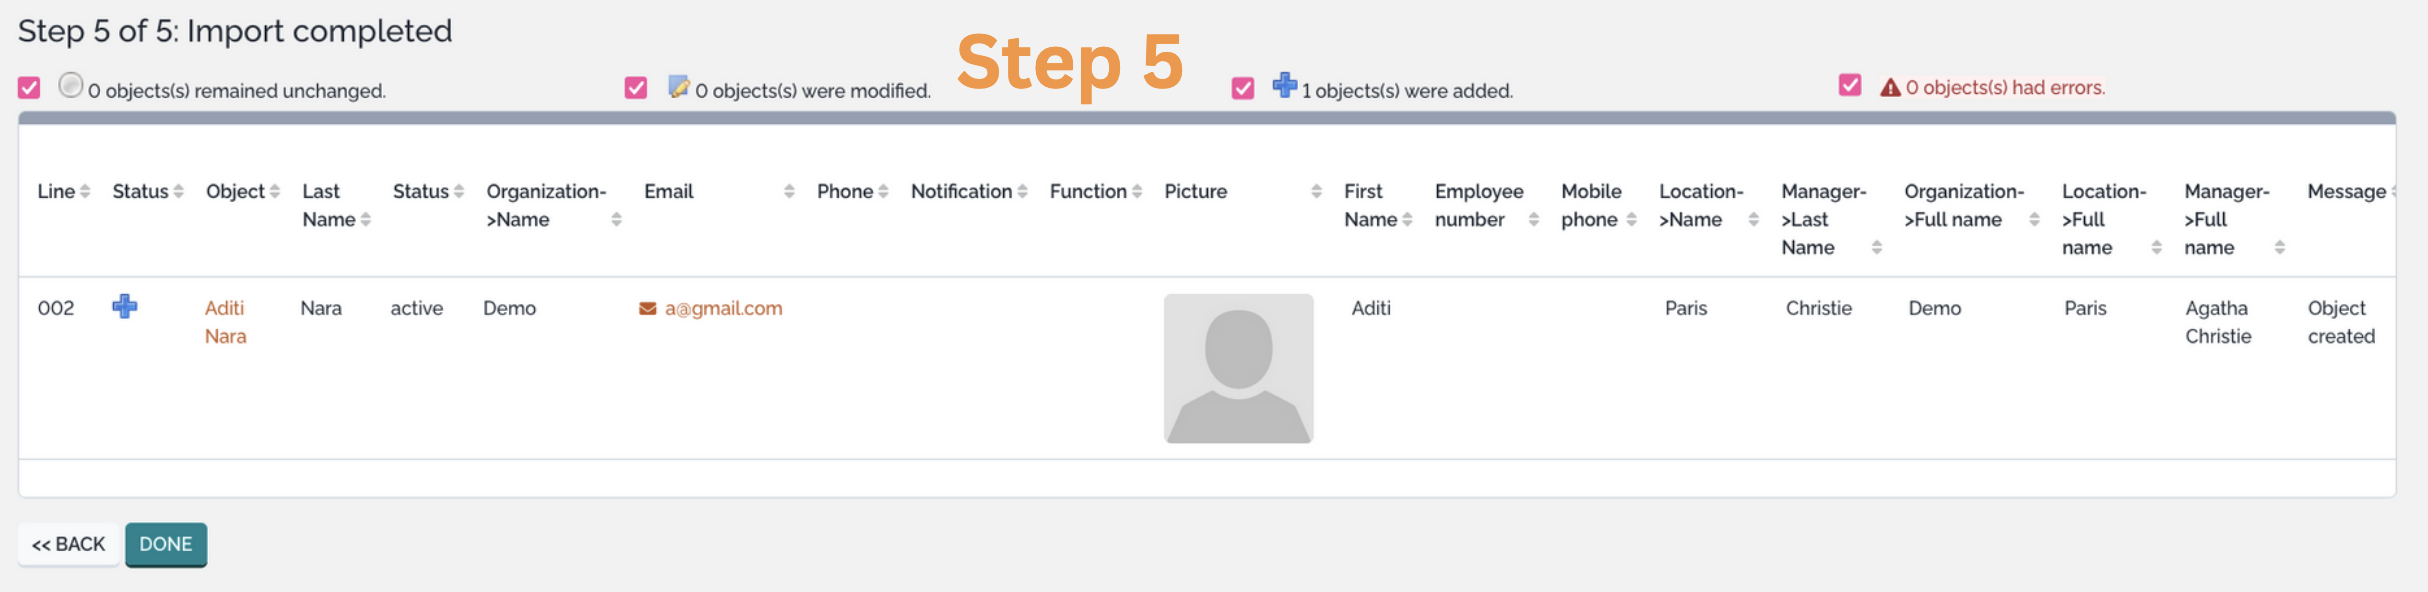Click the DONE button
2428x592 pixels.
tap(166, 544)
